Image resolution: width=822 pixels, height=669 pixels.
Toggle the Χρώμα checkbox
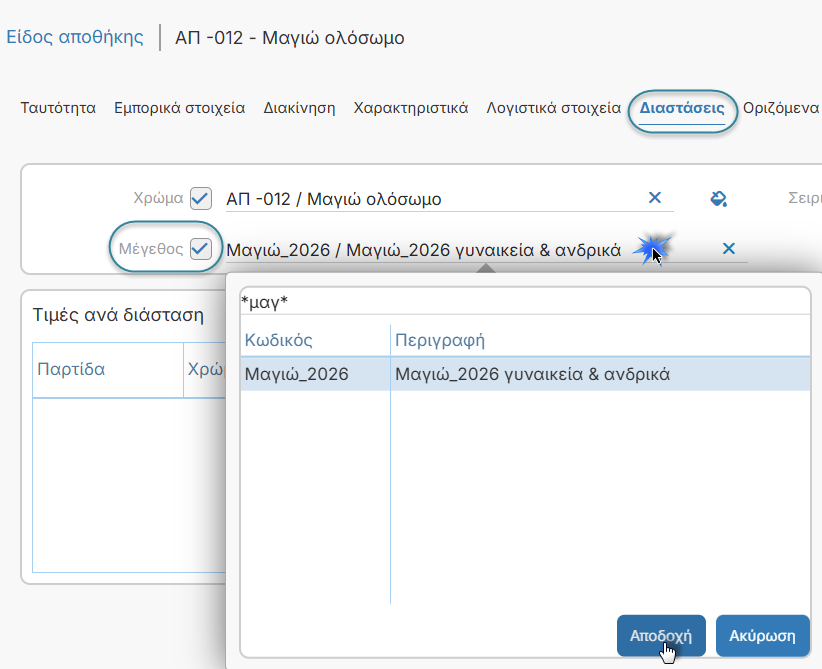coord(201,198)
